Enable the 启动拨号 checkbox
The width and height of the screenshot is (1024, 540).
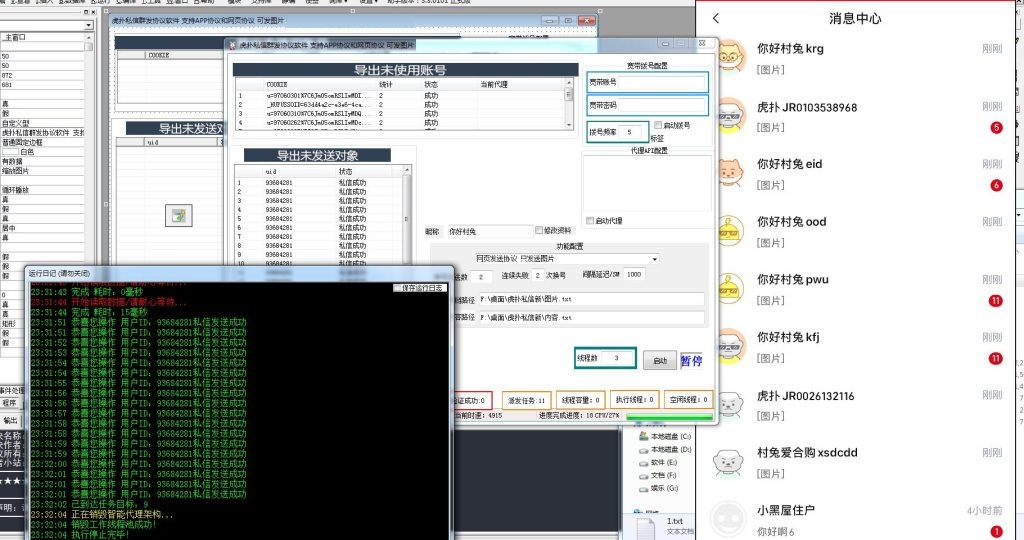click(657, 126)
